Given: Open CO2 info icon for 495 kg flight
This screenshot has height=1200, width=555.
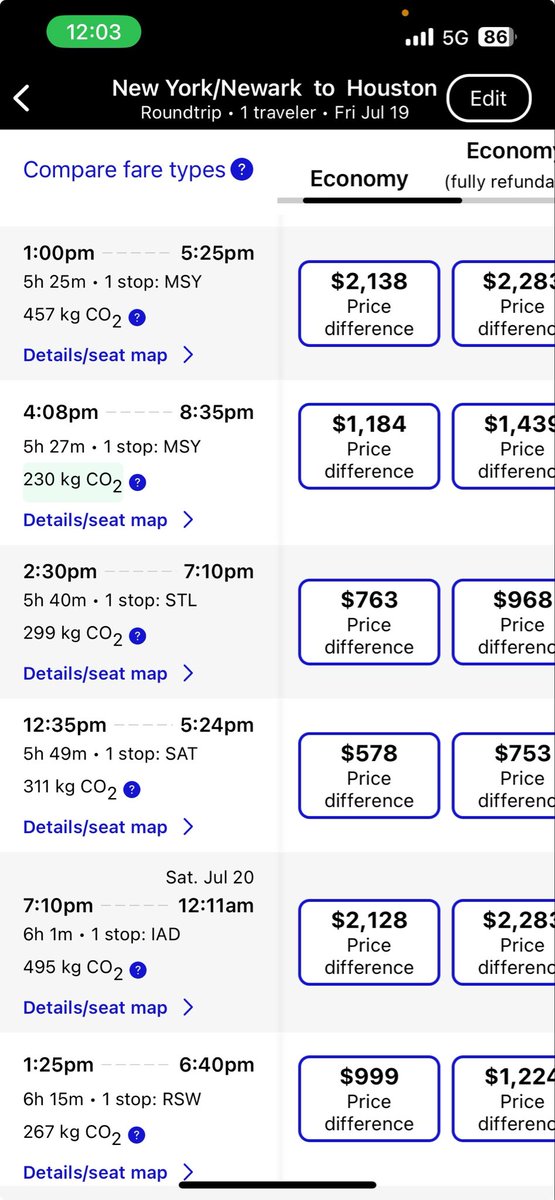Looking at the screenshot, I should (137, 970).
